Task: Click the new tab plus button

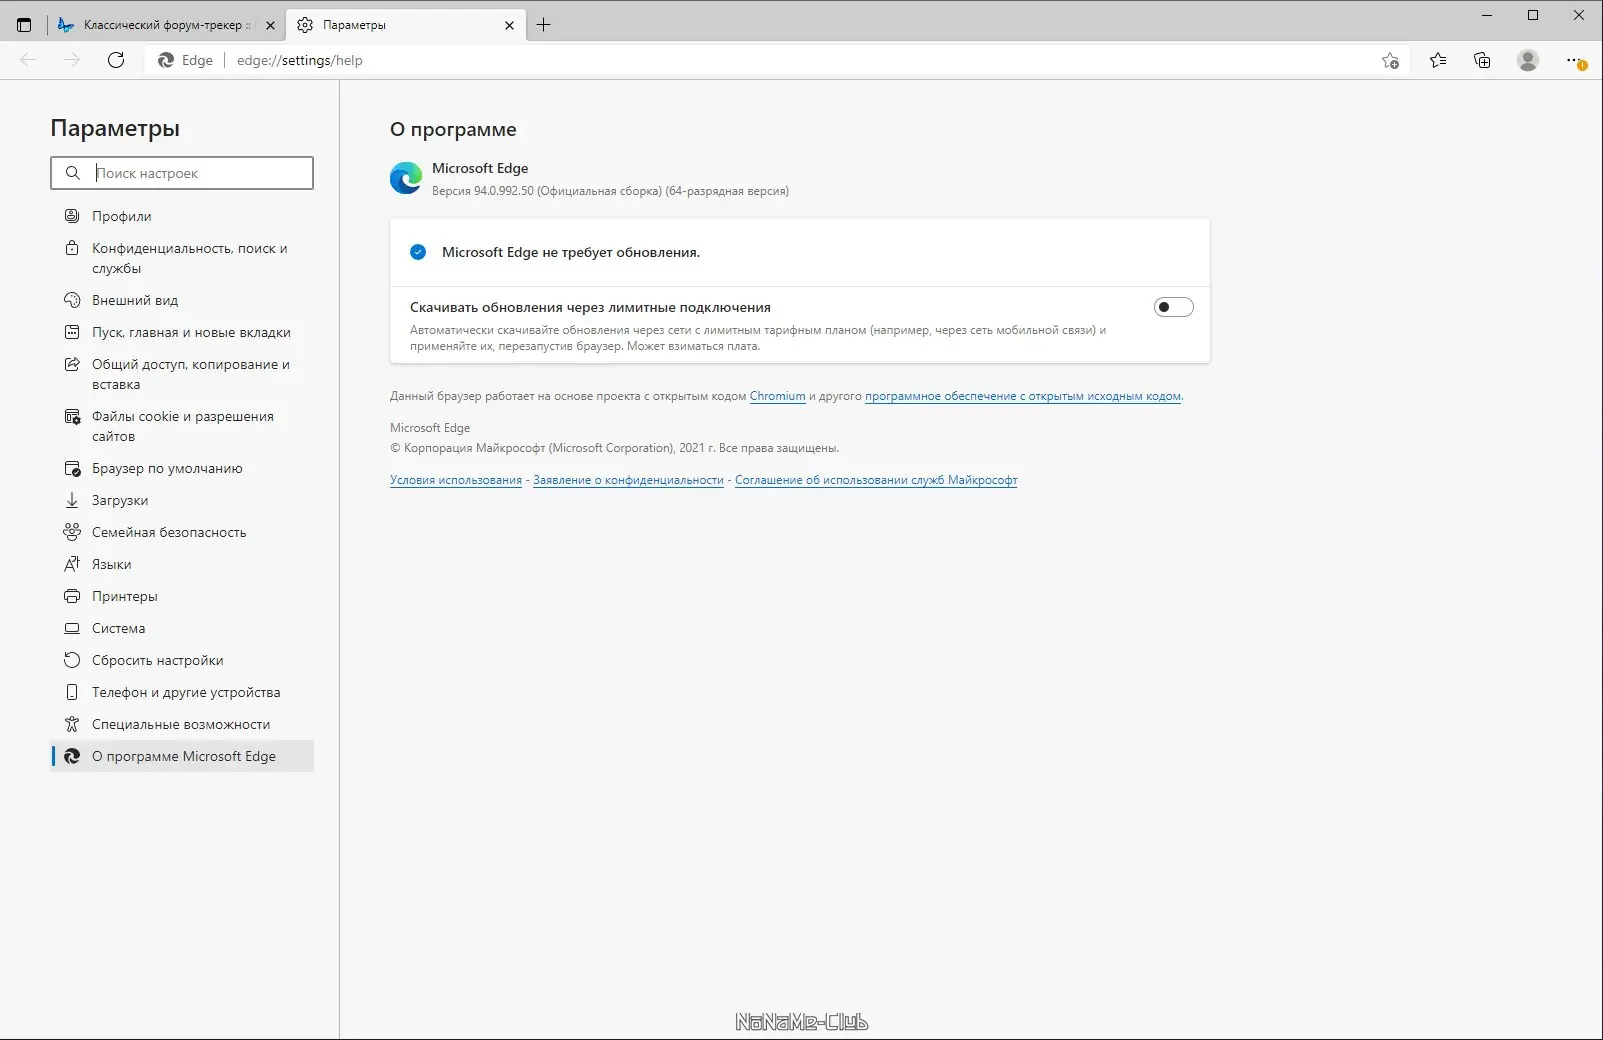Action: (x=543, y=25)
